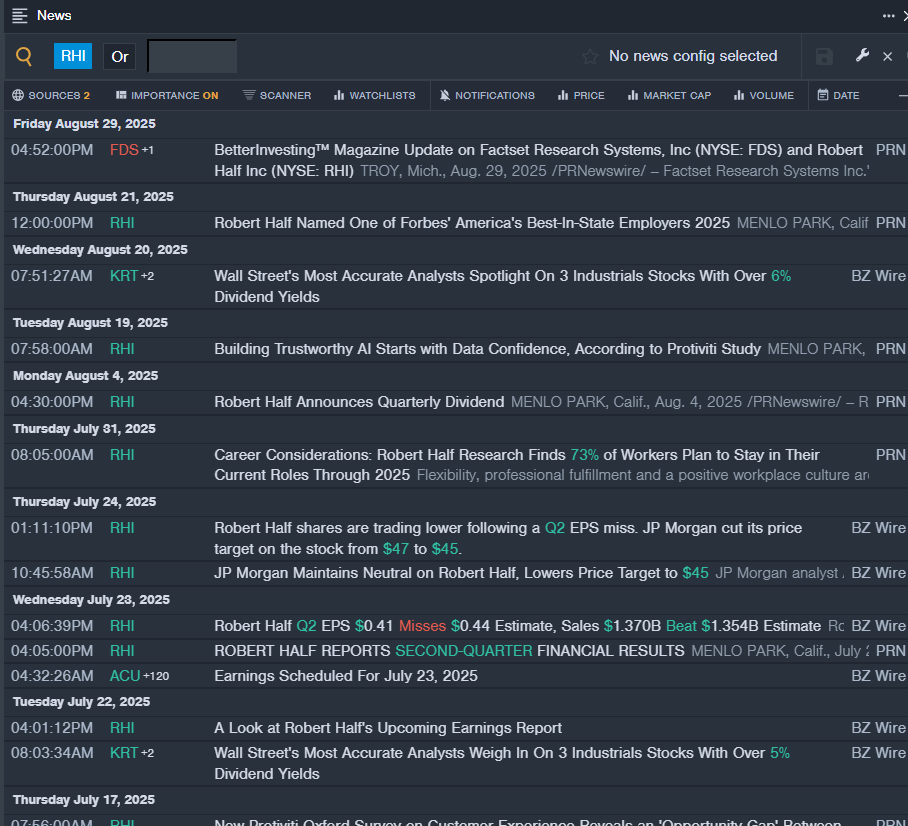Click the RHI ticker in the 12:00:00PM row
Image resolution: width=908 pixels, height=826 pixels.
tap(122, 223)
